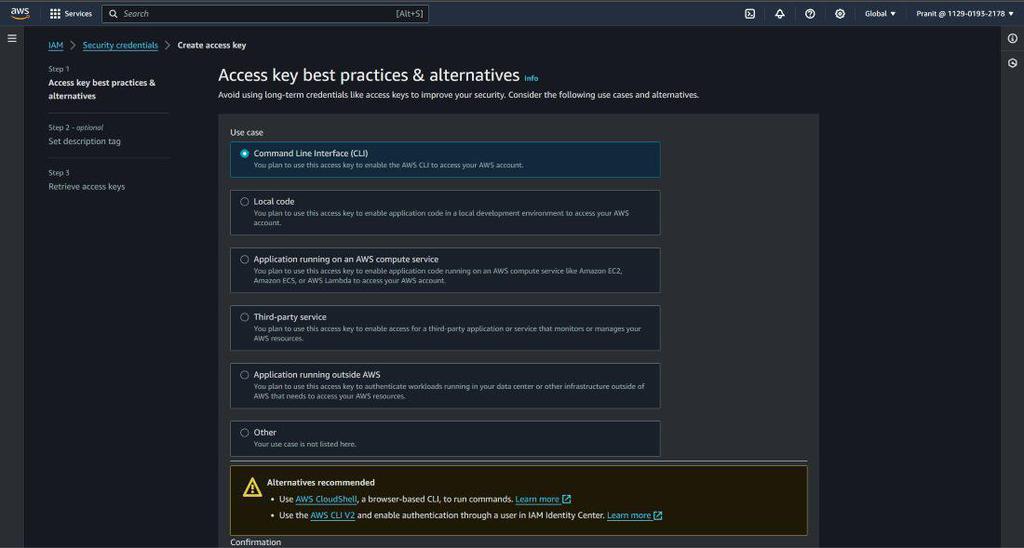The width and height of the screenshot is (1024, 548).
Task: Click the Confirmation label
Action: [255, 542]
